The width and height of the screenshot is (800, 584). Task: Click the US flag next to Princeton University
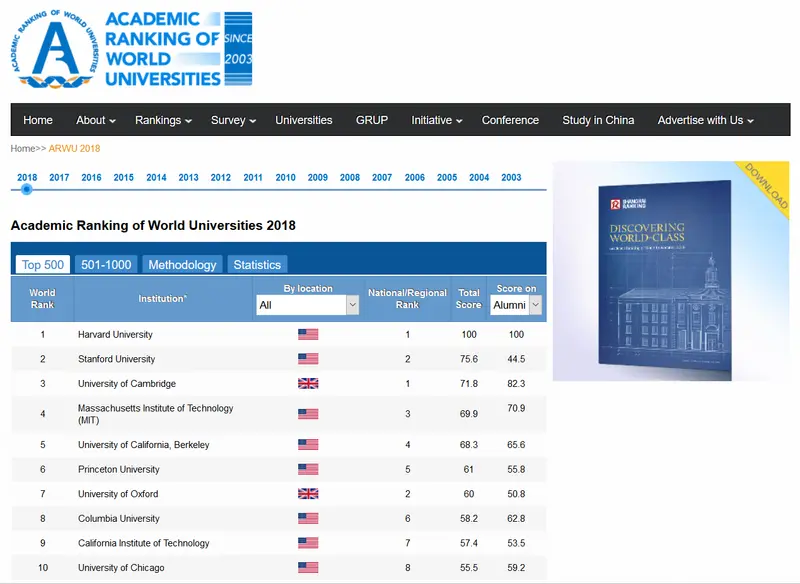tap(308, 469)
